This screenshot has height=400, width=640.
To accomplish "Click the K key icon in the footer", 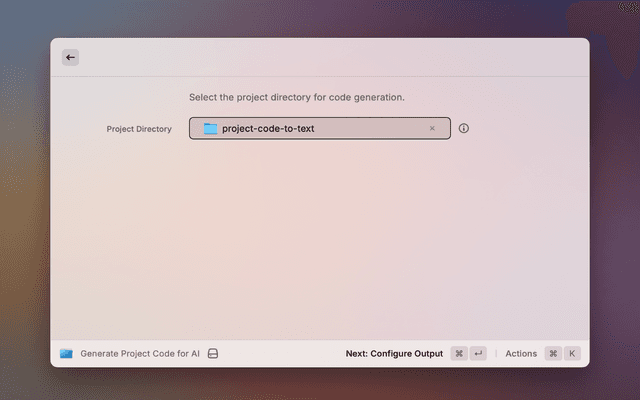I will coord(572,353).
